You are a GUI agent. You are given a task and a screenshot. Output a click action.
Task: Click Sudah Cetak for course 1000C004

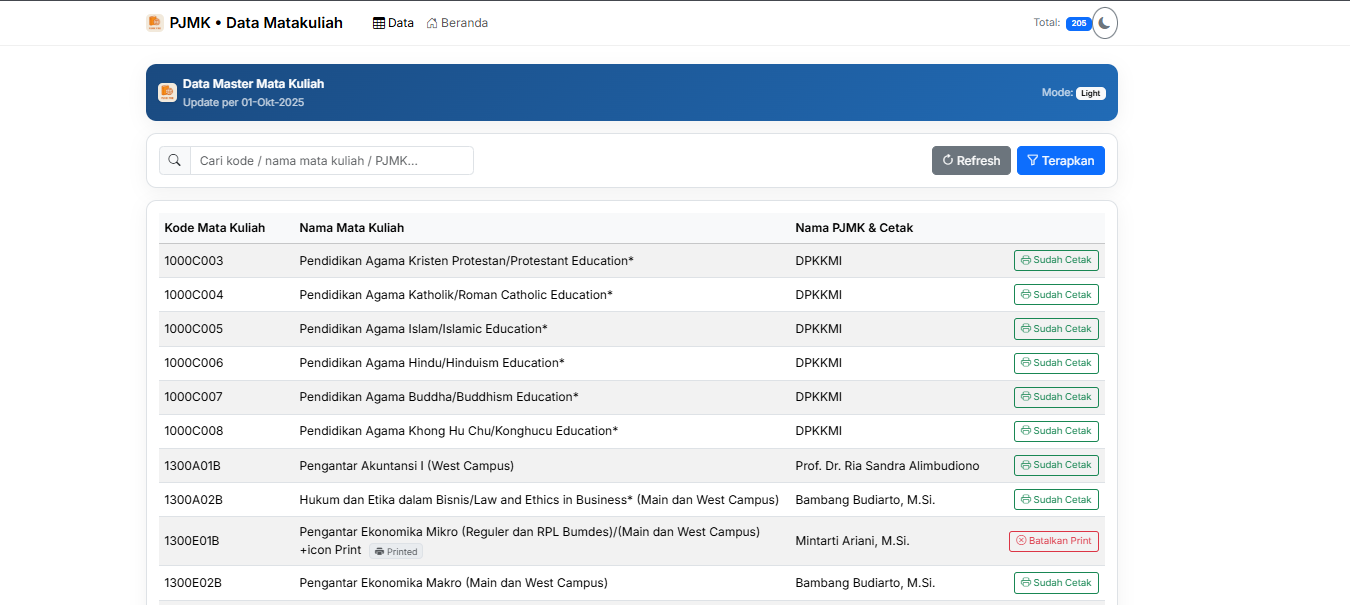coord(1056,295)
